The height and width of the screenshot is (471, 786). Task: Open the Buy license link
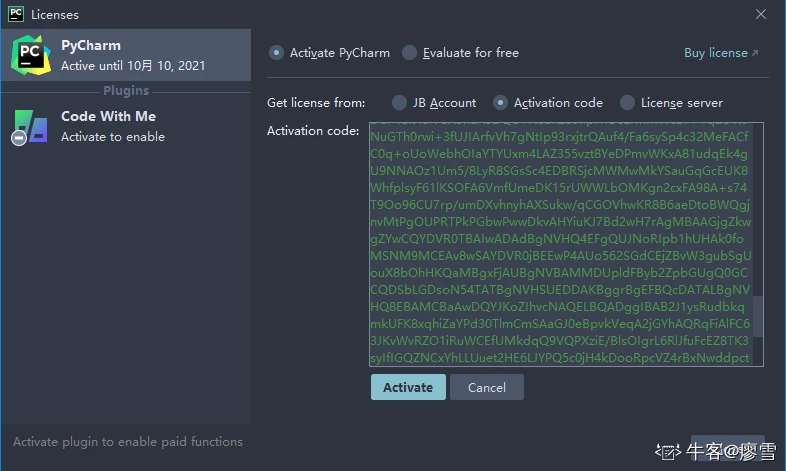pos(715,53)
